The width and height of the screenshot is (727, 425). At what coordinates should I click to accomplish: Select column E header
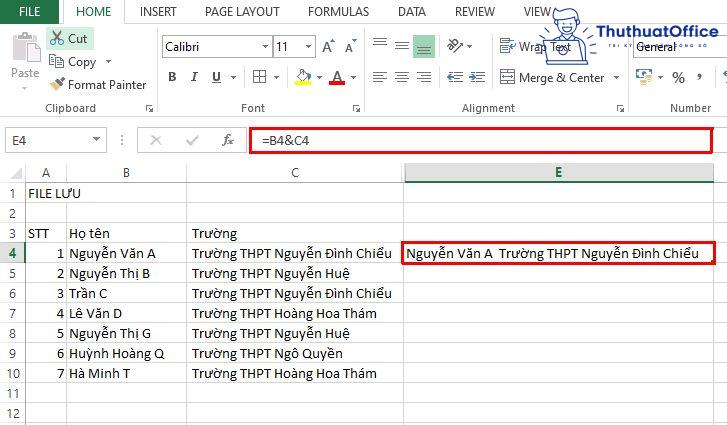(559, 172)
